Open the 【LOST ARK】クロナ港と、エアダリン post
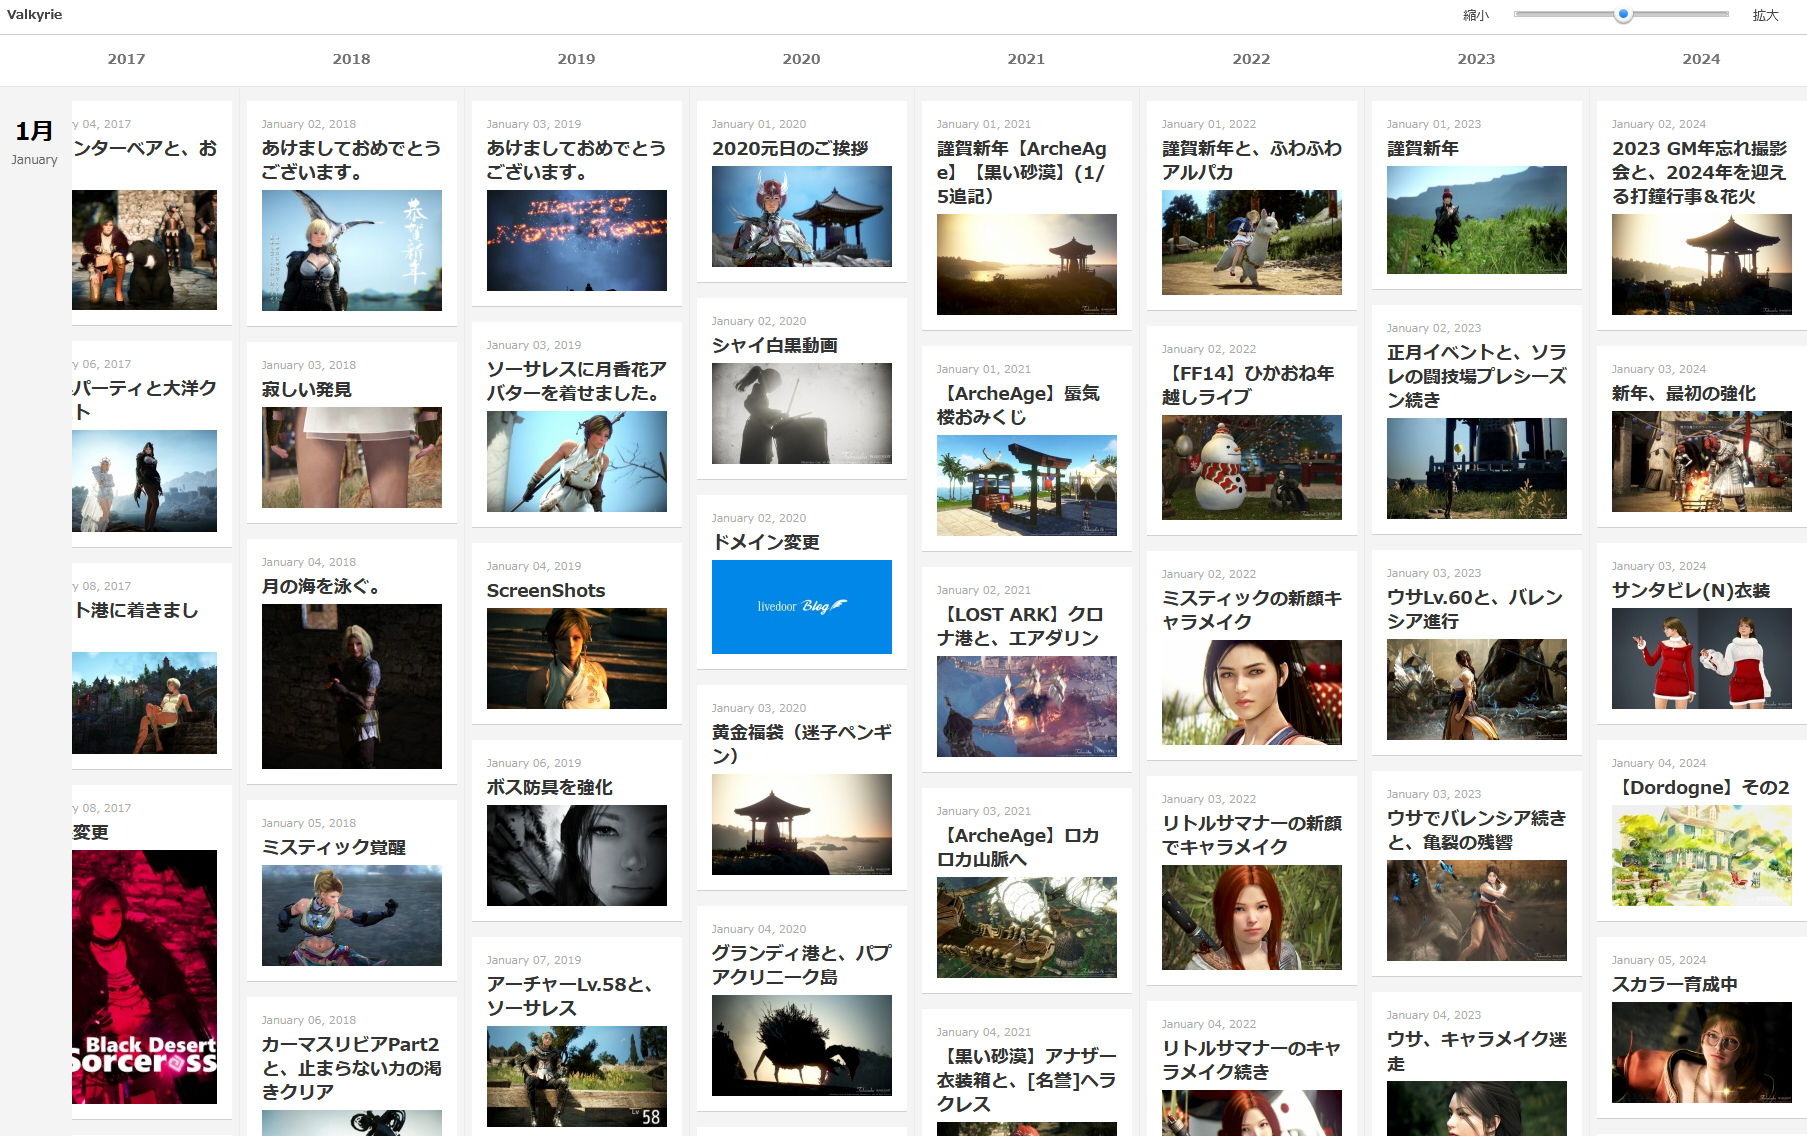 tap(1020, 626)
